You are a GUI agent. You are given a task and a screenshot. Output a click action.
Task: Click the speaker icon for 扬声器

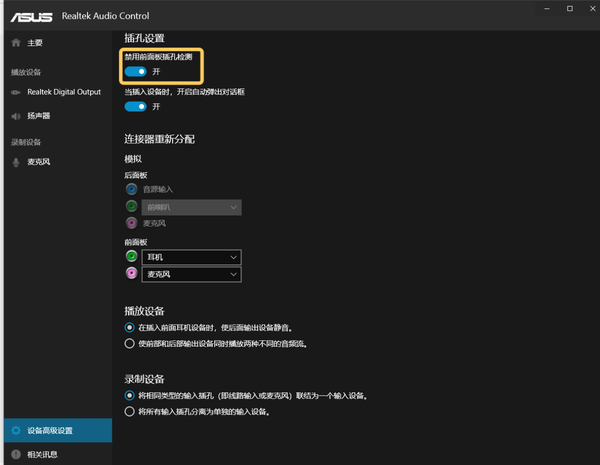[x=16, y=116]
